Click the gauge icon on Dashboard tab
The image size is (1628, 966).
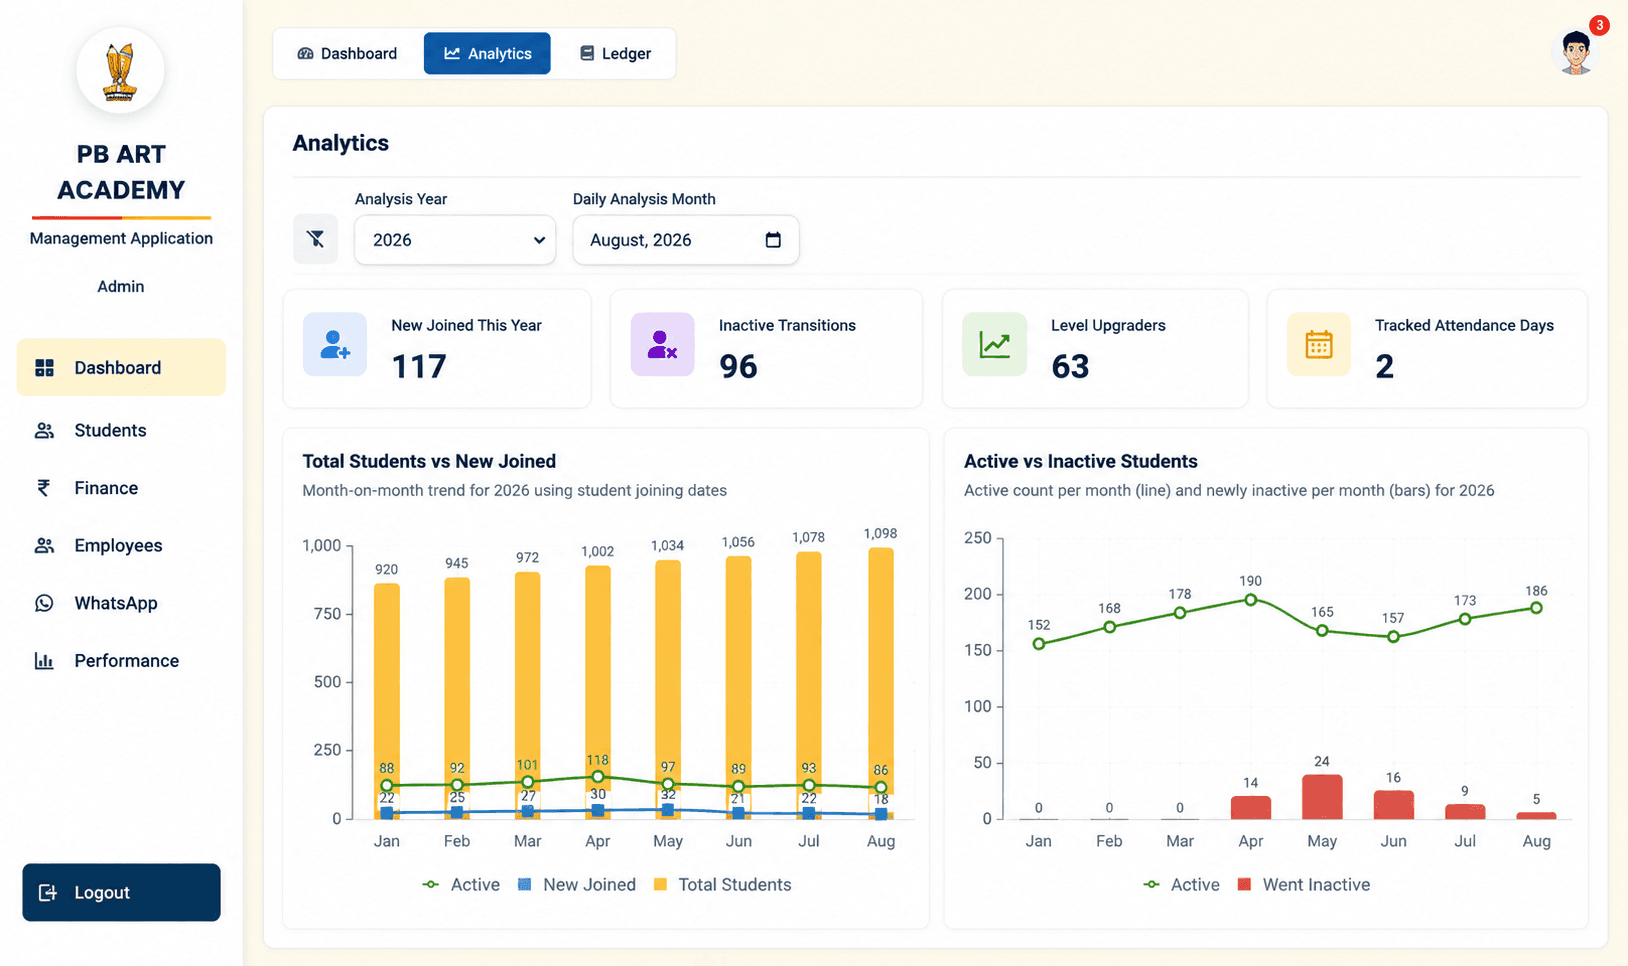click(x=306, y=53)
